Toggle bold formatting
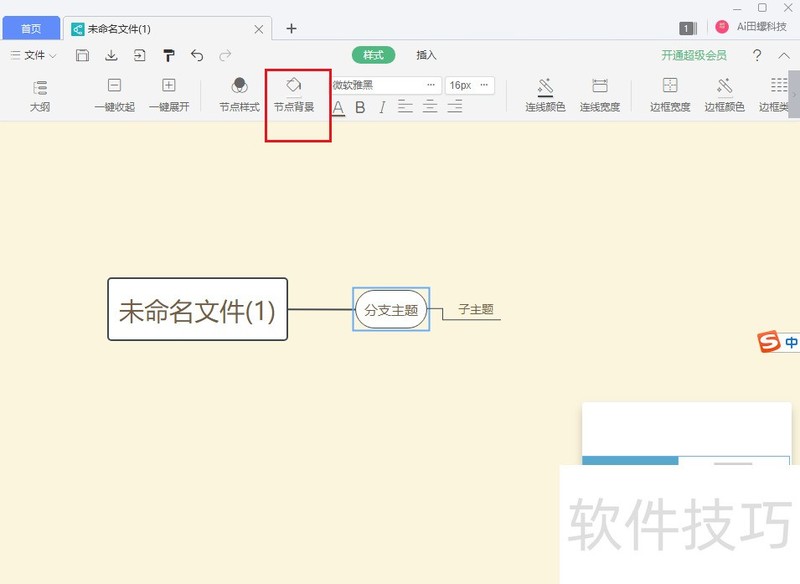The width and height of the screenshot is (800, 584). 360,107
